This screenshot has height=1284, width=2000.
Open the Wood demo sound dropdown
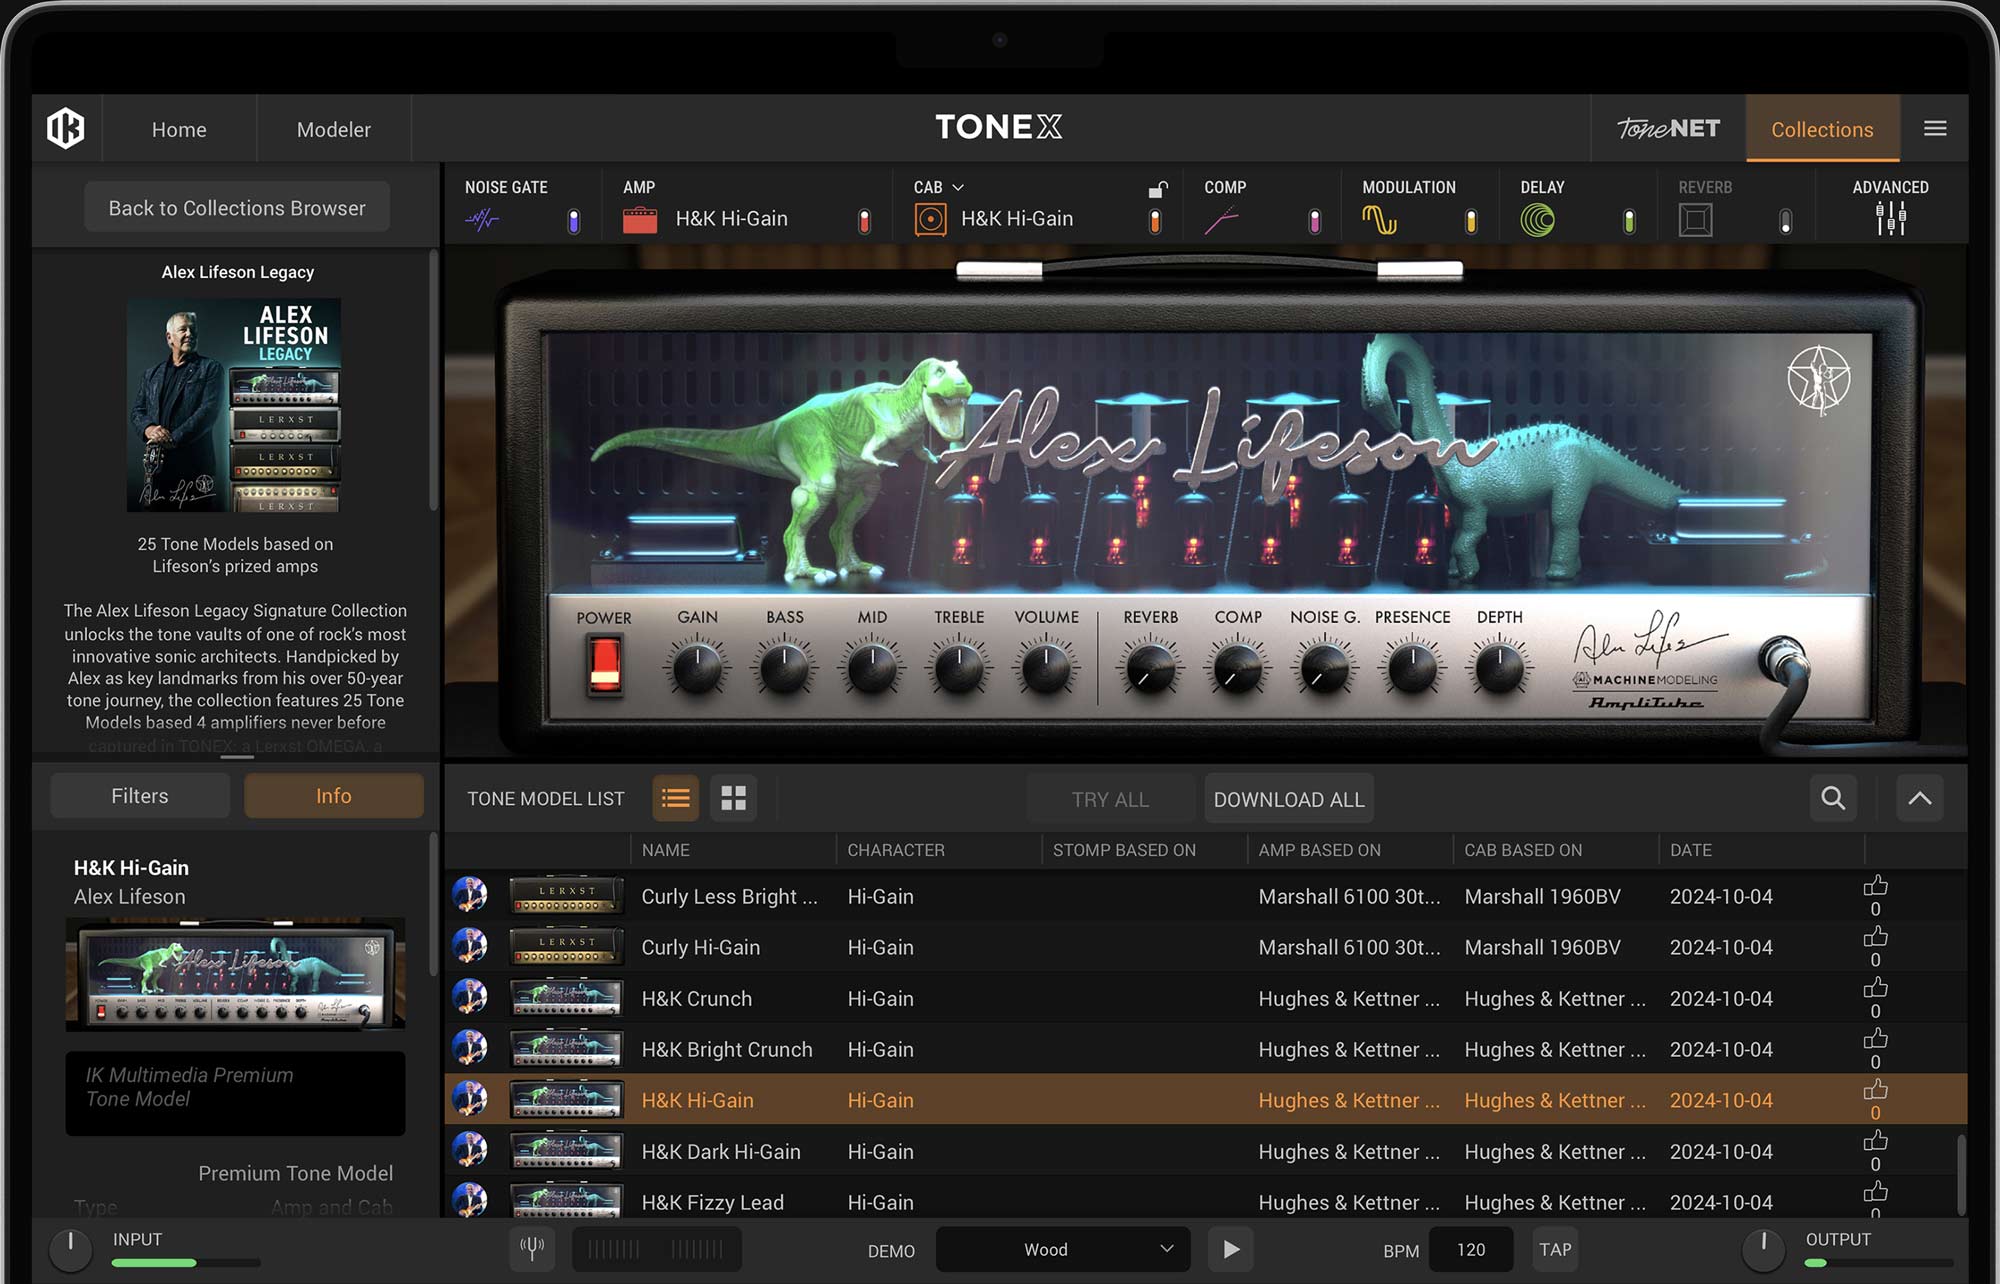(x=1063, y=1249)
